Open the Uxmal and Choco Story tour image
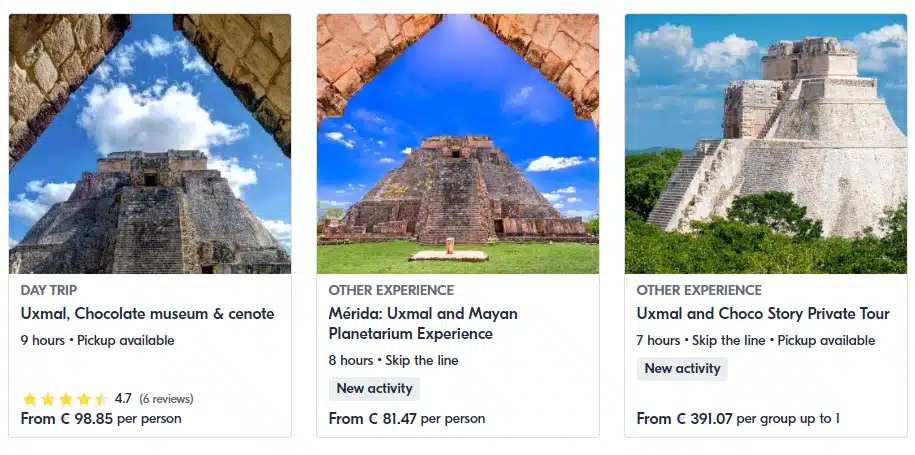The height and width of the screenshot is (455, 915). click(766, 144)
